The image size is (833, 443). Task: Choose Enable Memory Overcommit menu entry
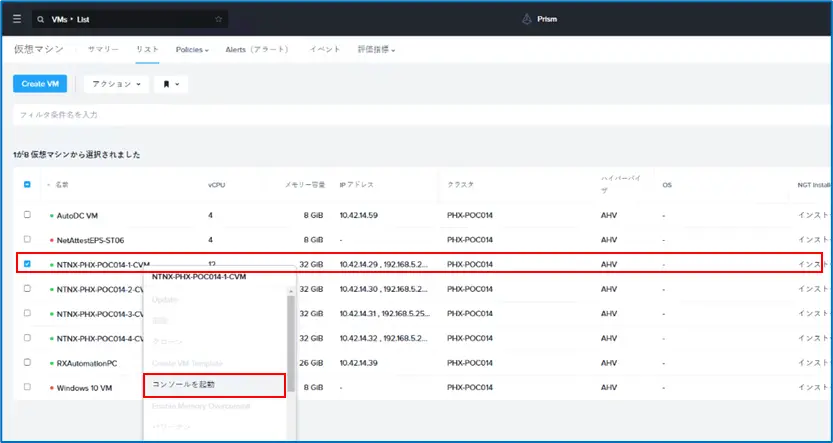coord(201,406)
